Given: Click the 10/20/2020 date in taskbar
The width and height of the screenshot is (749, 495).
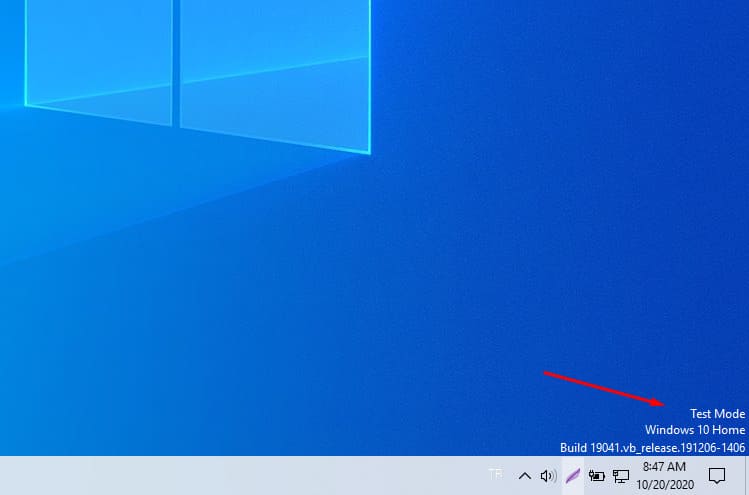Looking at the screenshot, I should coord(664,484).
